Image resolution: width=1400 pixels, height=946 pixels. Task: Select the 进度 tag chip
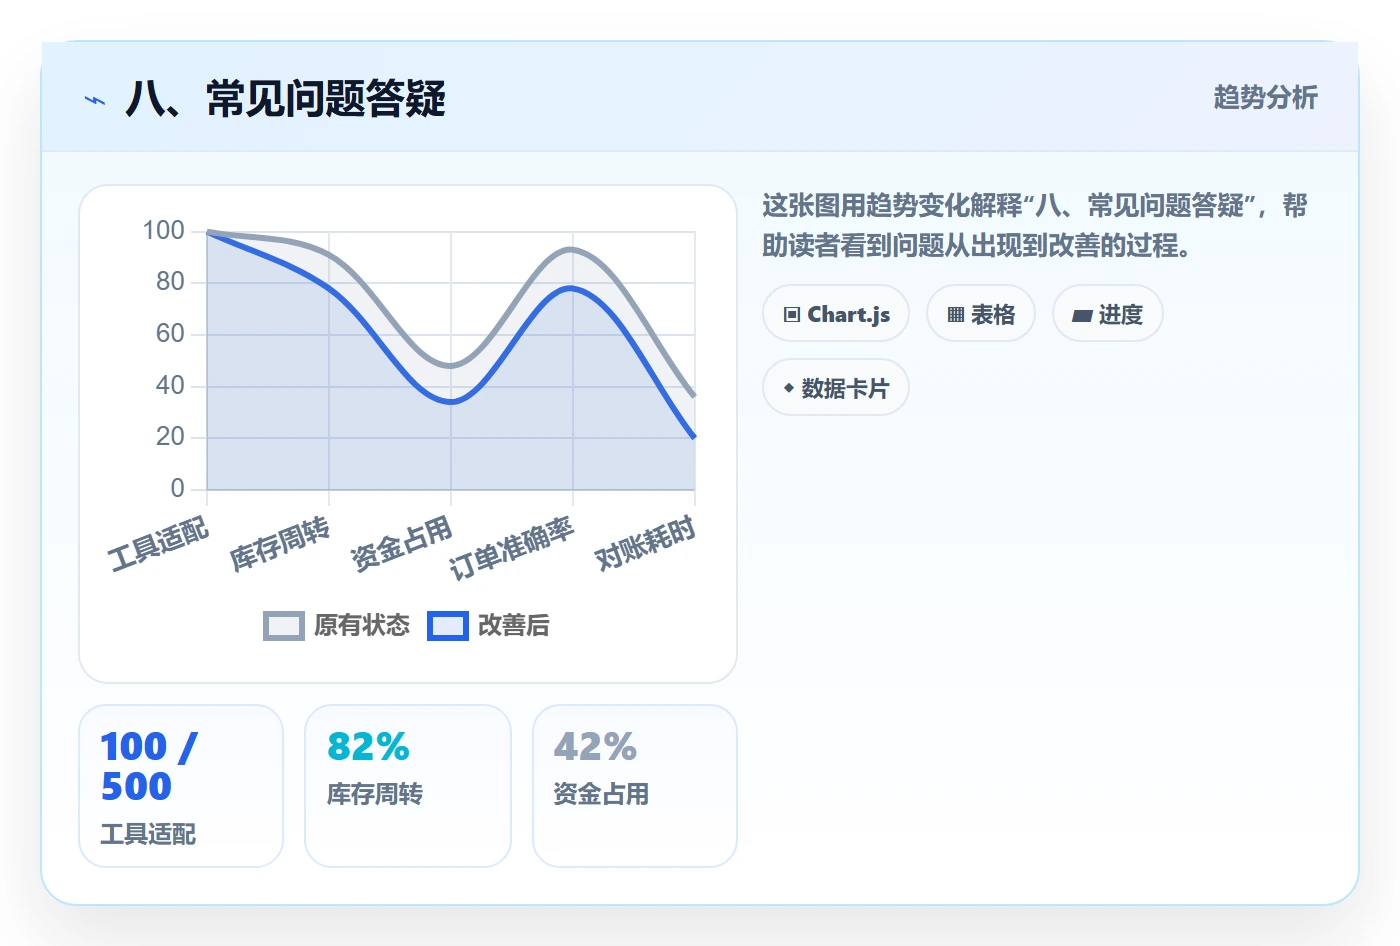1107,314
